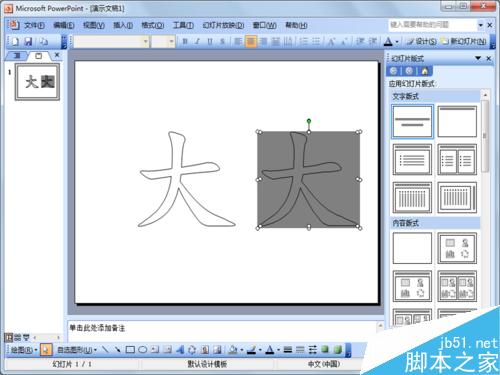Enable Align Left for text
This screenshot has height=375, width=500.
pyautogui.click(x=238, y=42)
